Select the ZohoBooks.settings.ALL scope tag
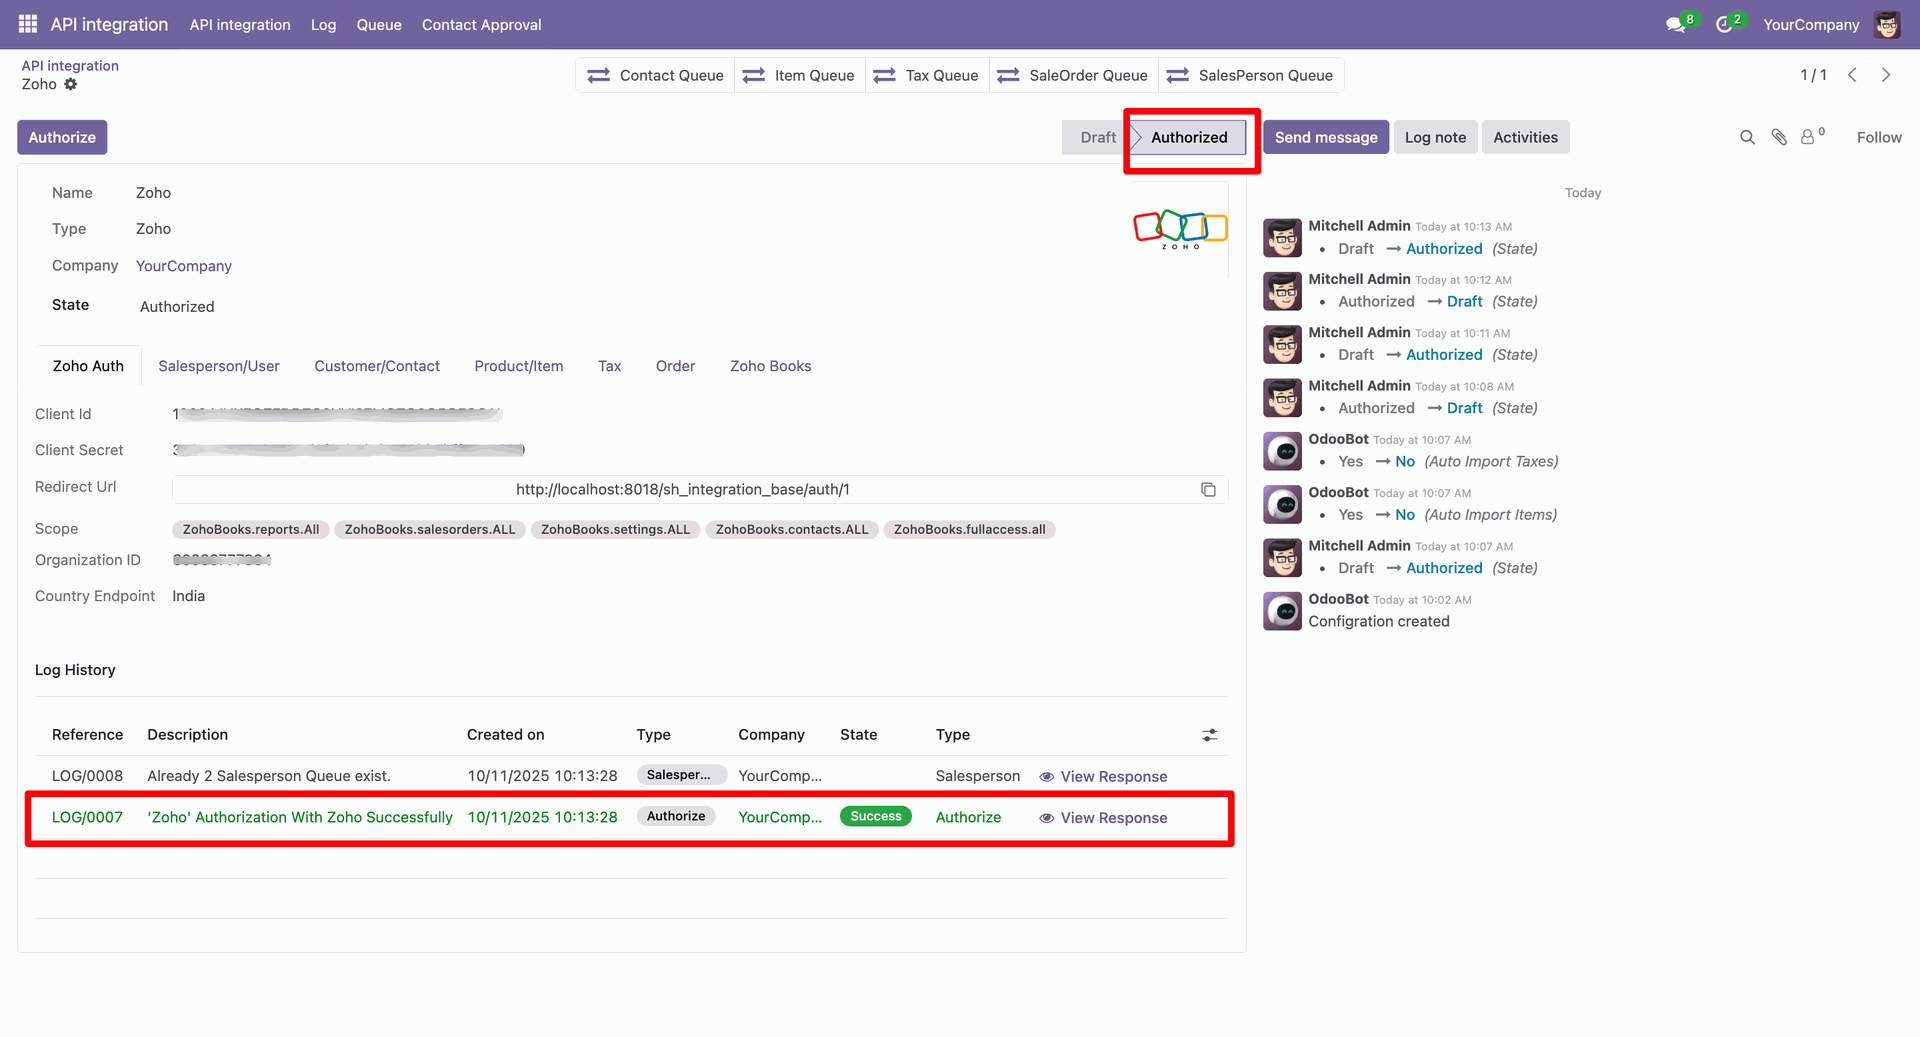Viewport: 1920px width, 1037px height. 616,529
